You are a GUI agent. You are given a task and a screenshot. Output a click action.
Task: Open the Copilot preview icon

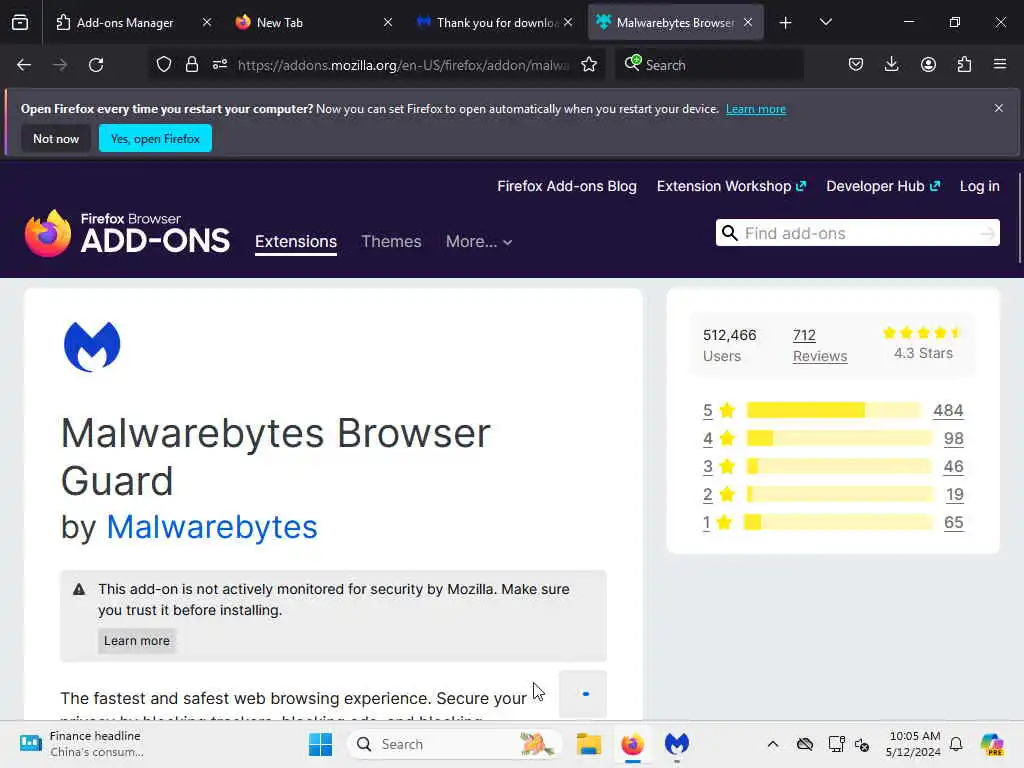pyautogui.click(x=992, y=744)
